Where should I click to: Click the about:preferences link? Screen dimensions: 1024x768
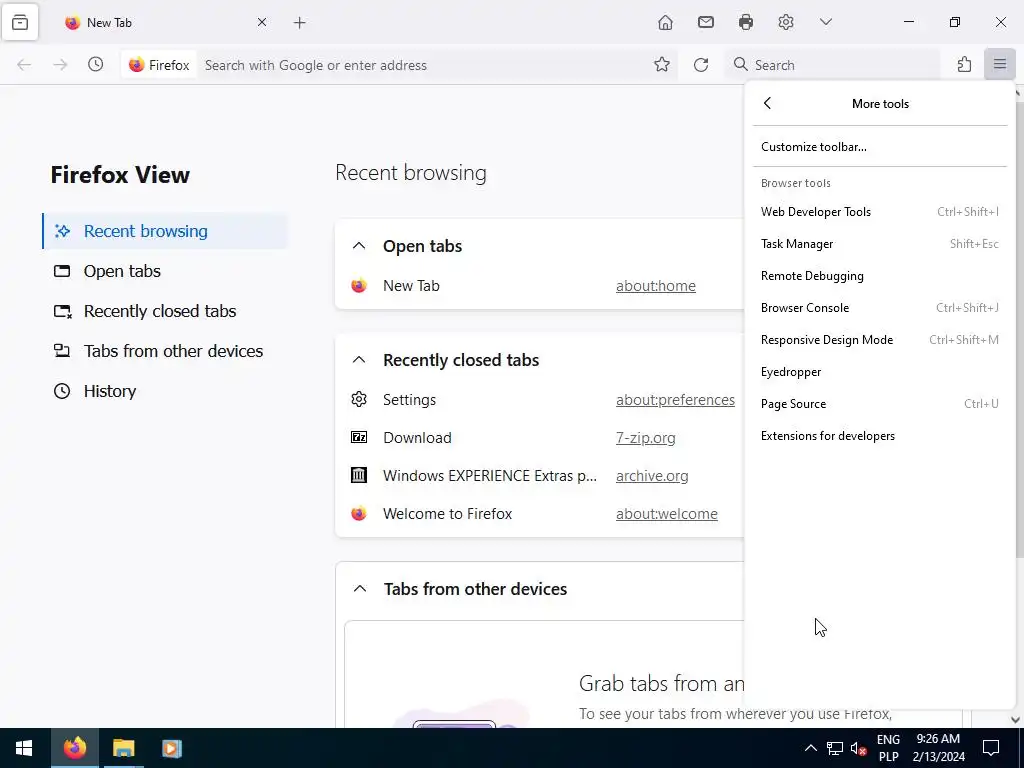[675, 400]
